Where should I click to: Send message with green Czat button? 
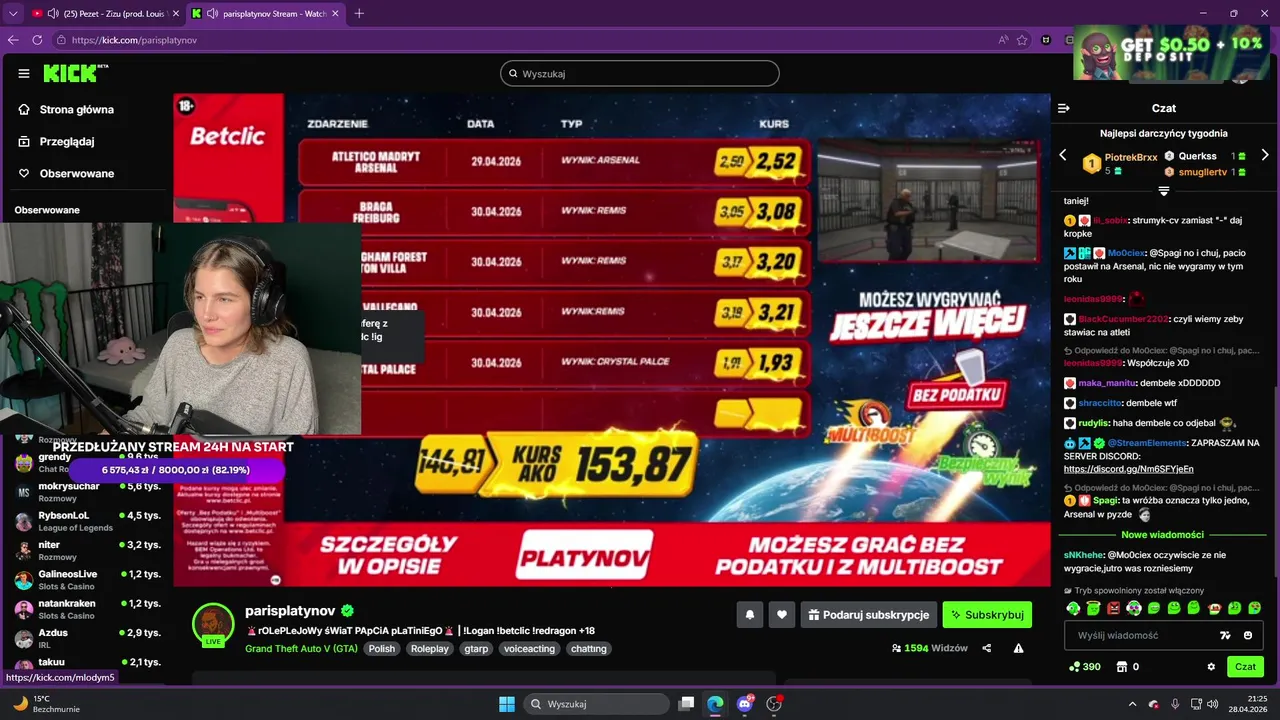(x=1245, y=667)
